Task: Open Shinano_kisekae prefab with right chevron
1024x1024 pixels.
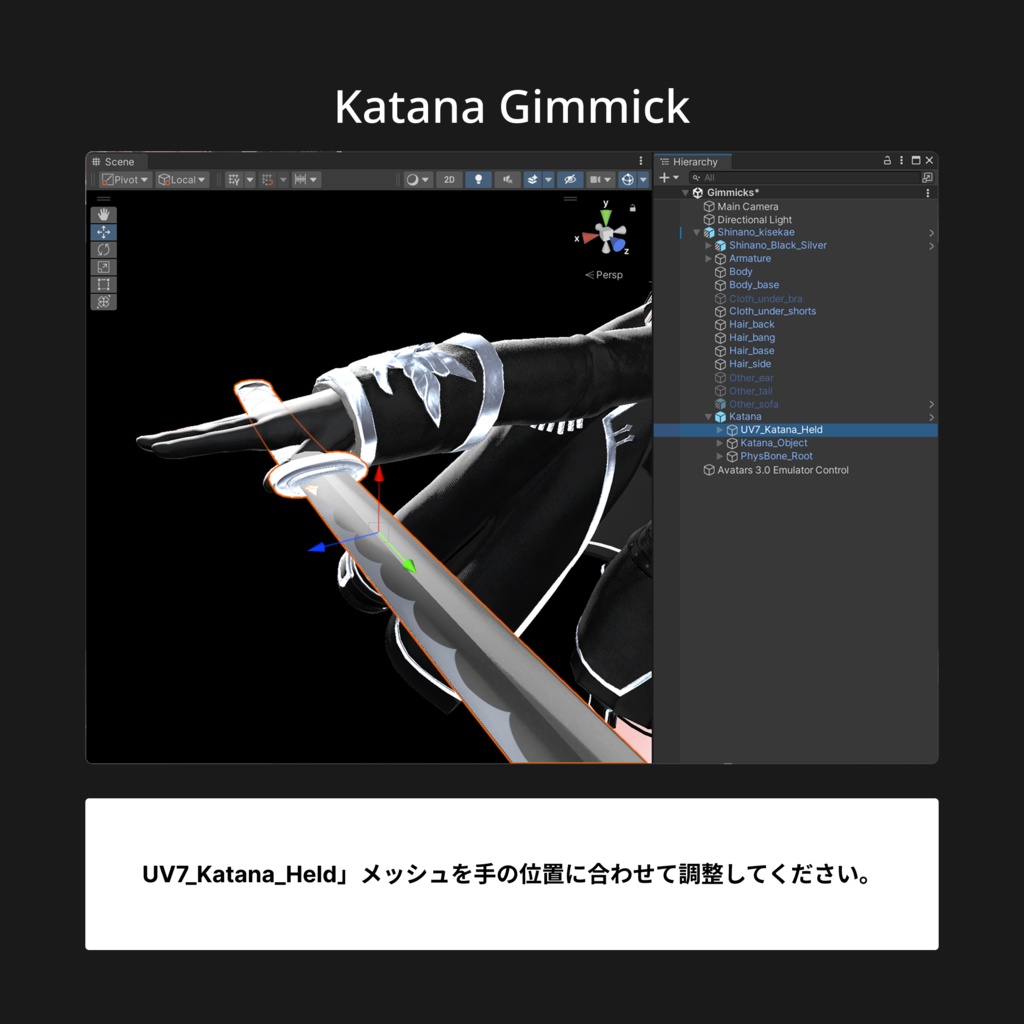Action: point(931,233)
